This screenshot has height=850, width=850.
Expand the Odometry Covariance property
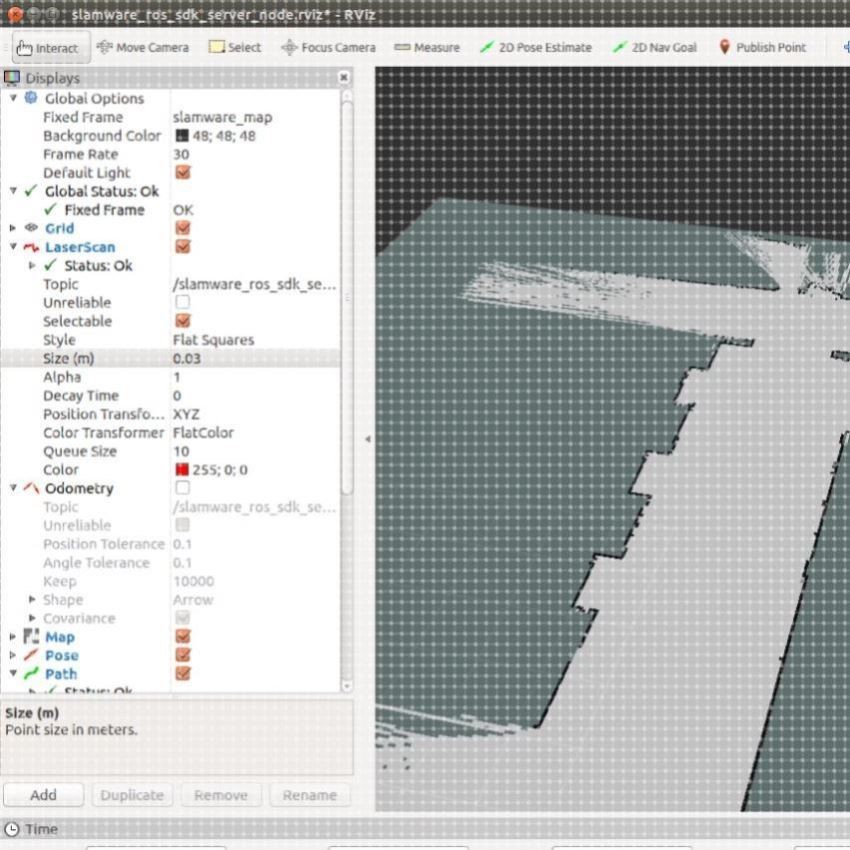coord(32,618)
